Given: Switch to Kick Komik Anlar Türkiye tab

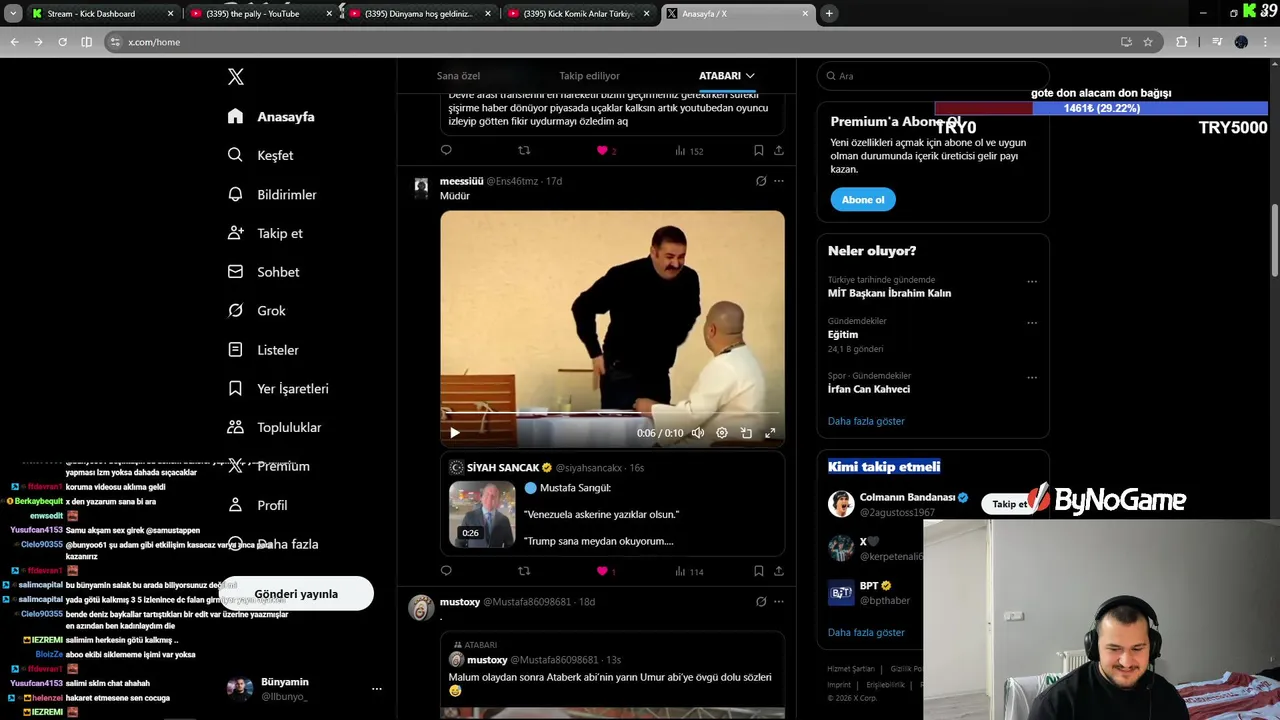Looking at the screenshot, I should [x=578, y=14].
